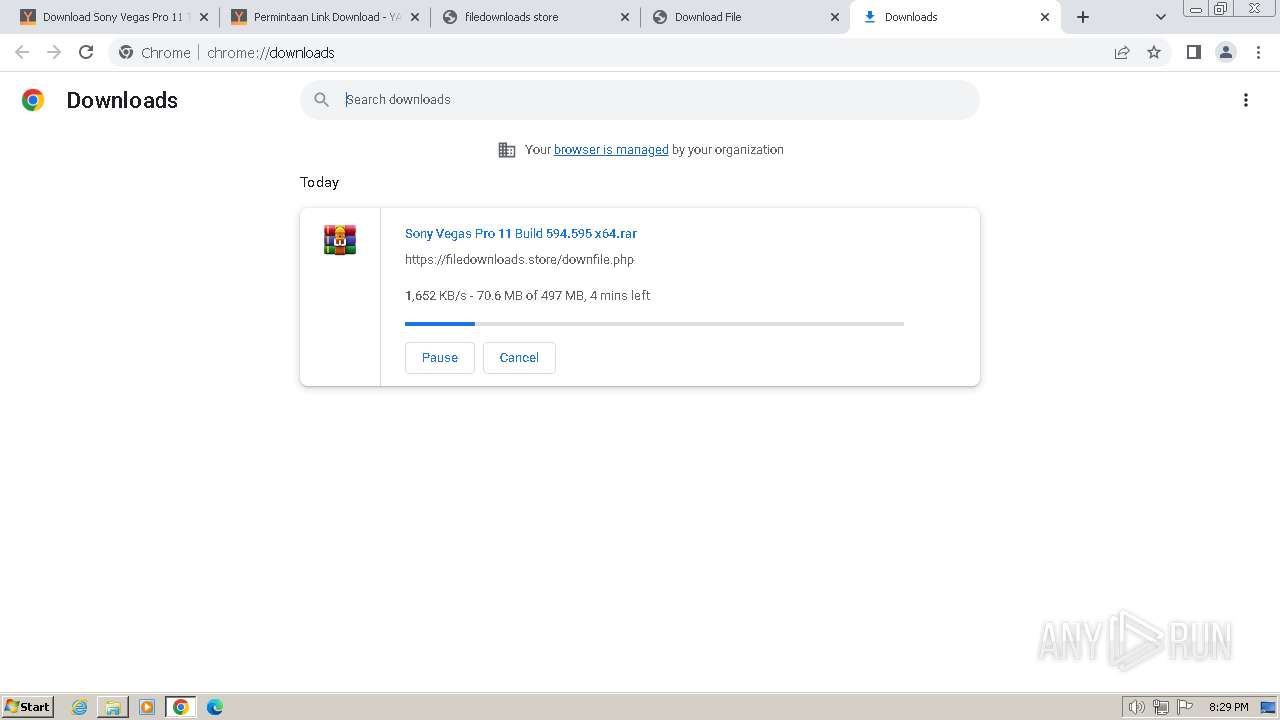The width and height of the screenshot is (1280, 720).
Task: Switch to Permintaan Link Download tab
Action: point(325,17)
